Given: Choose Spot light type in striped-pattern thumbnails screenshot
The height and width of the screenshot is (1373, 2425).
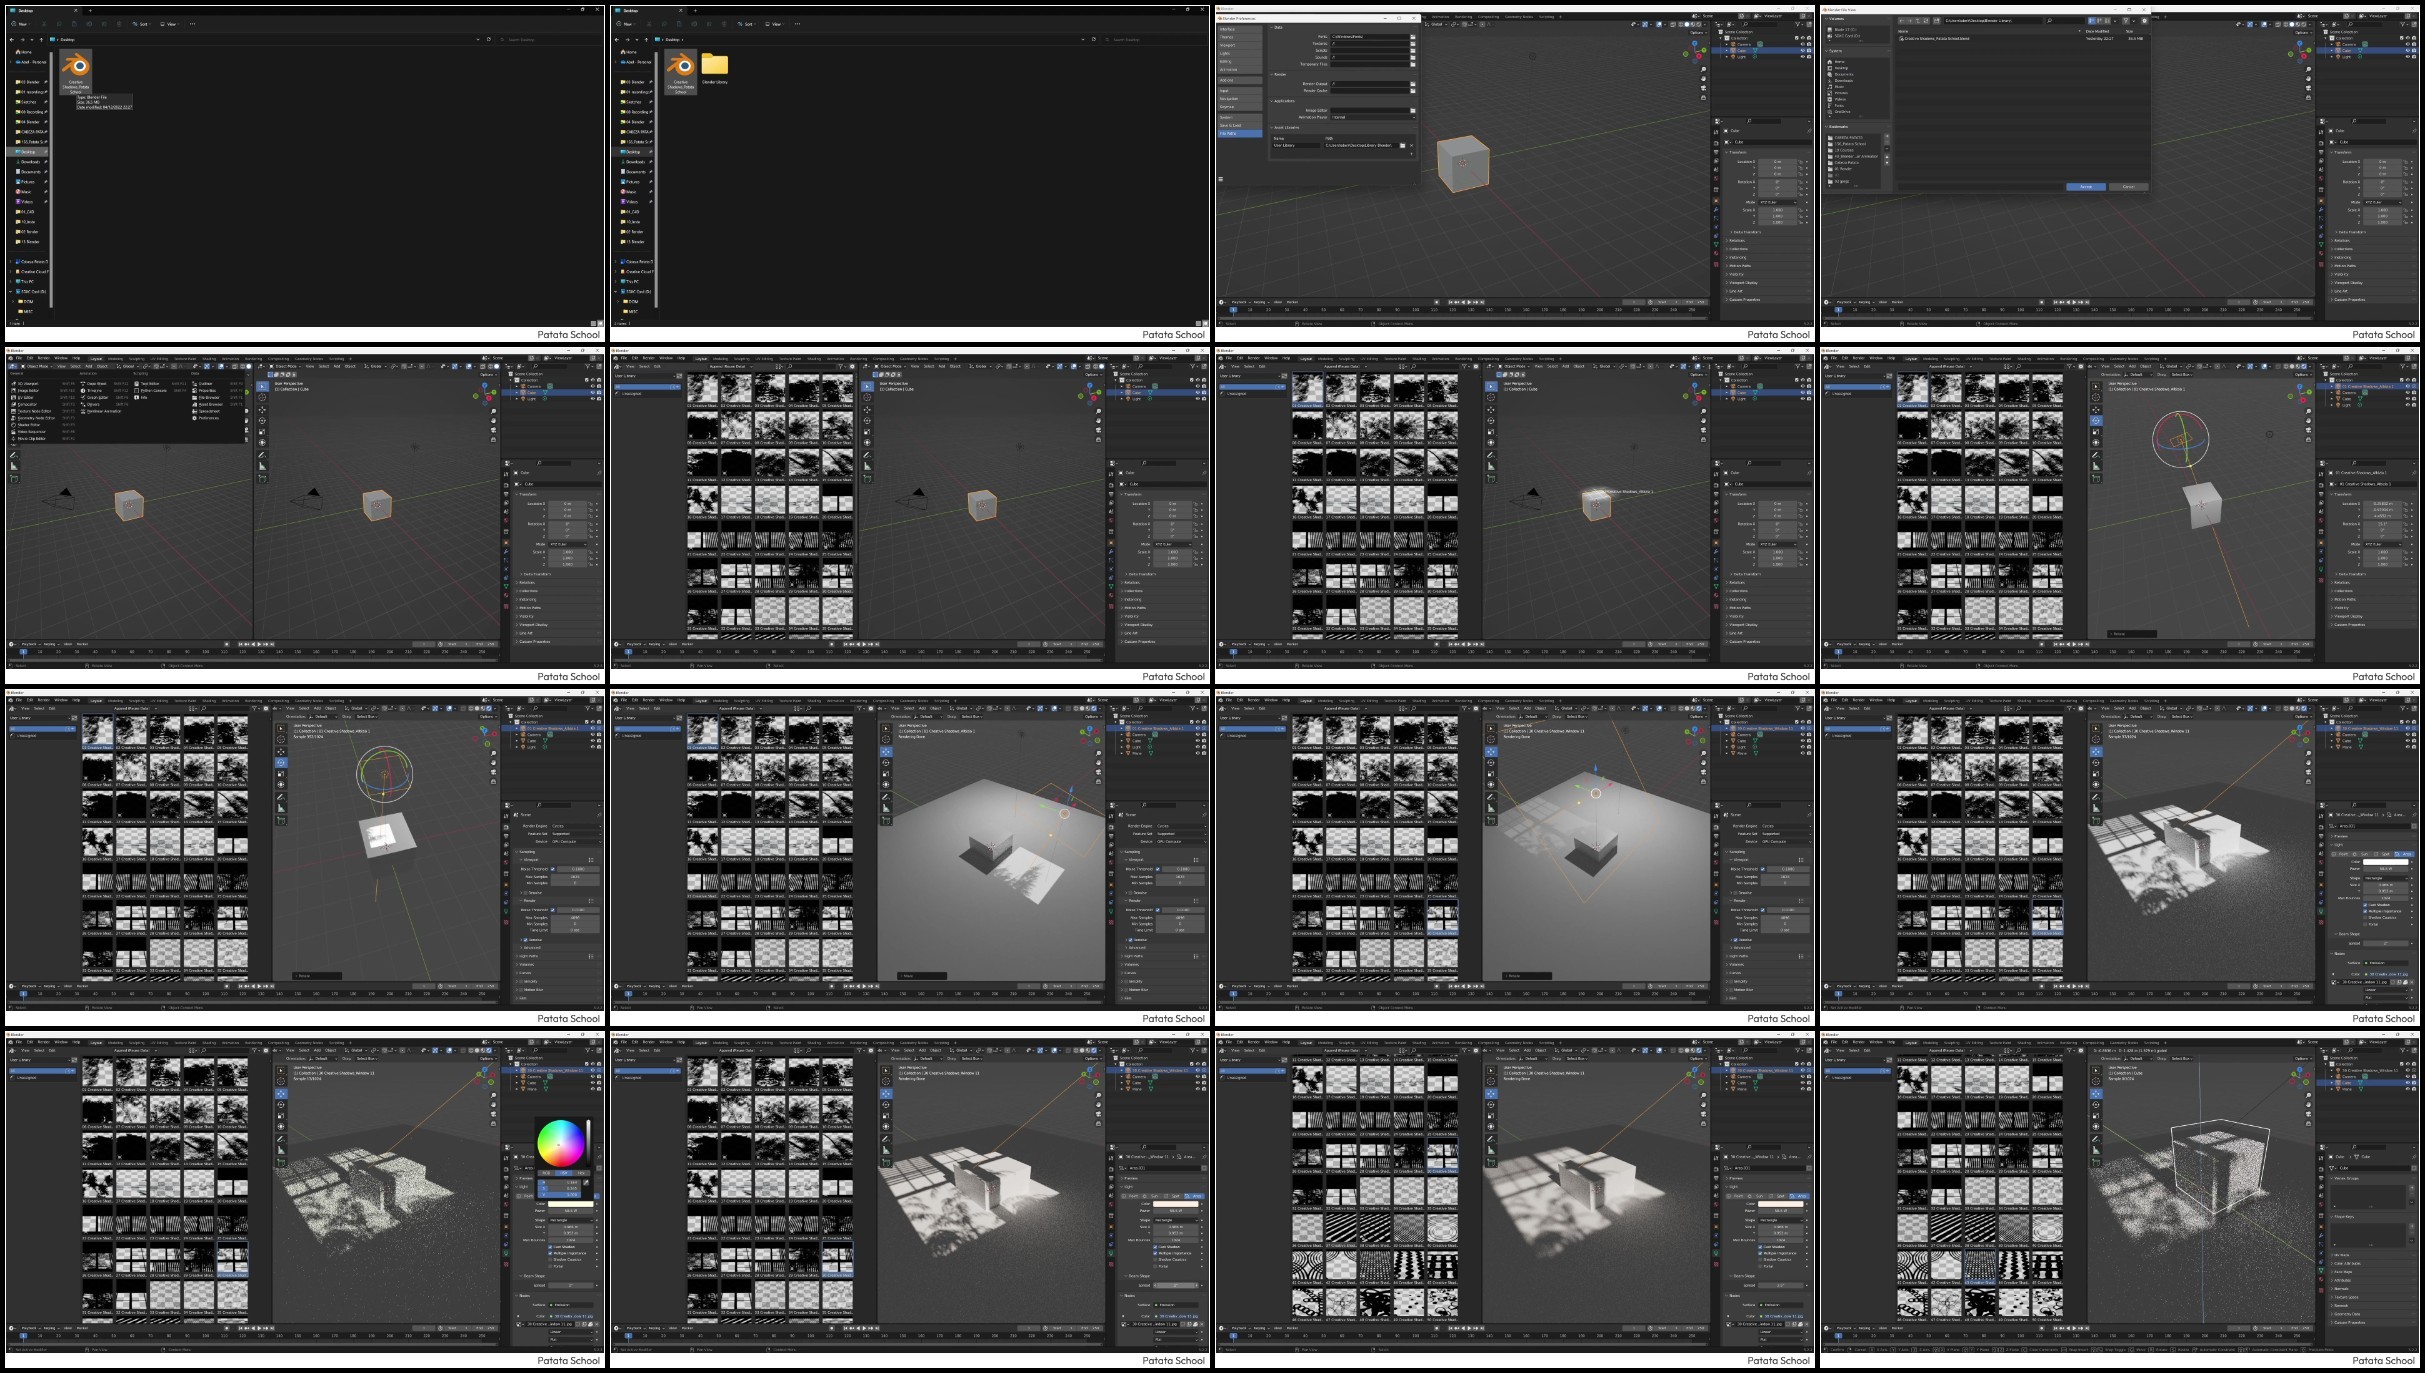Looking at the screenshot, I should (1776, 1196).
